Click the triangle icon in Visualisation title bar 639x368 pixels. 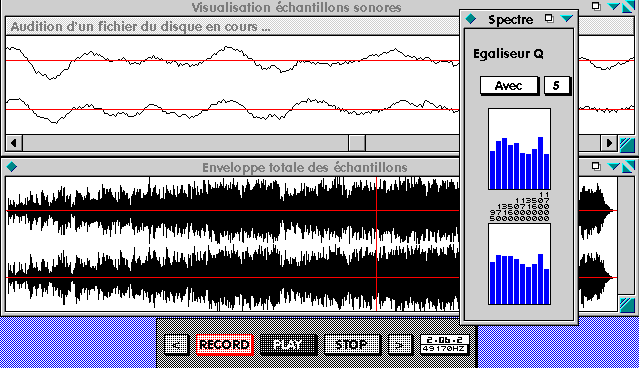pos(613,7)
